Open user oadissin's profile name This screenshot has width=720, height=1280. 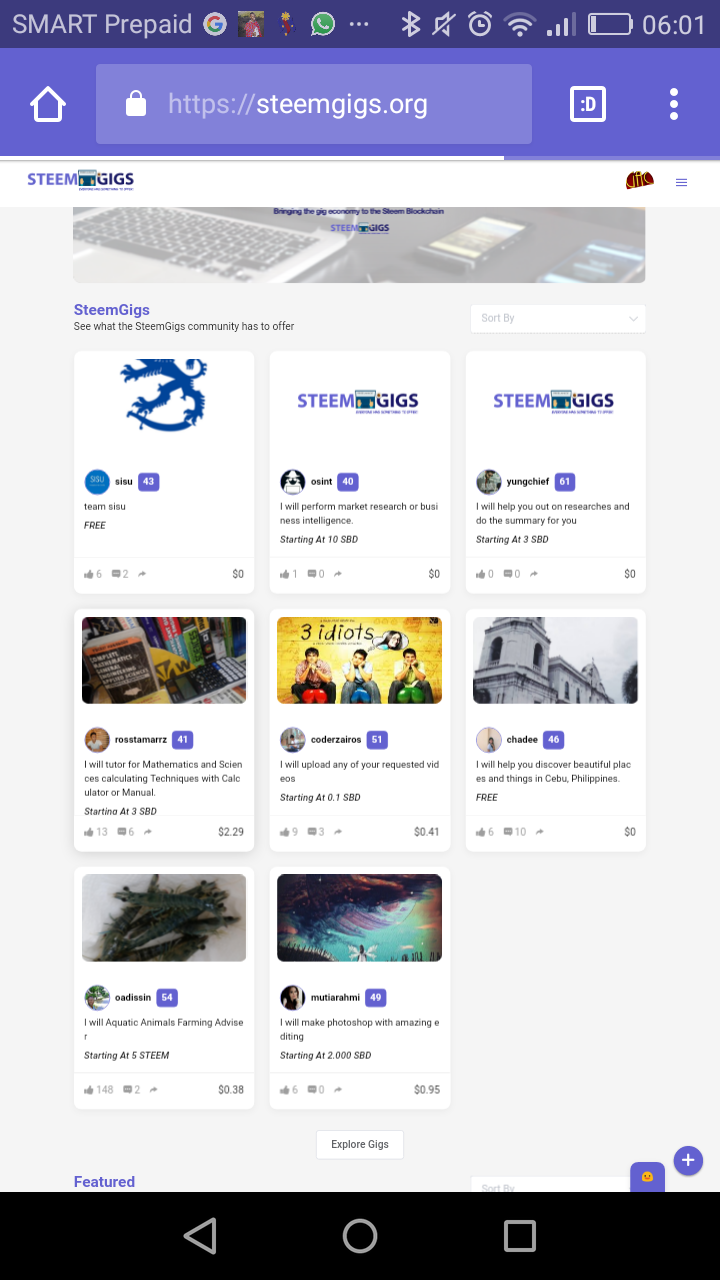tap(133, 998)
